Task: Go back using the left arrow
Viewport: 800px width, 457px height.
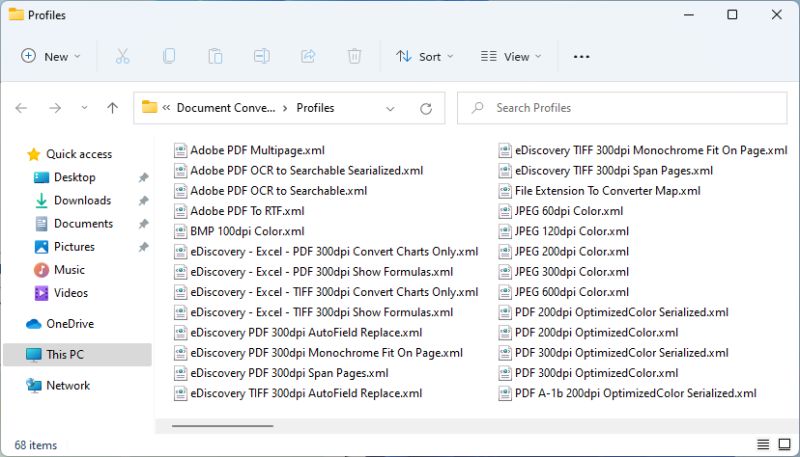Action: pyautogui.click(x=21, y=108)
